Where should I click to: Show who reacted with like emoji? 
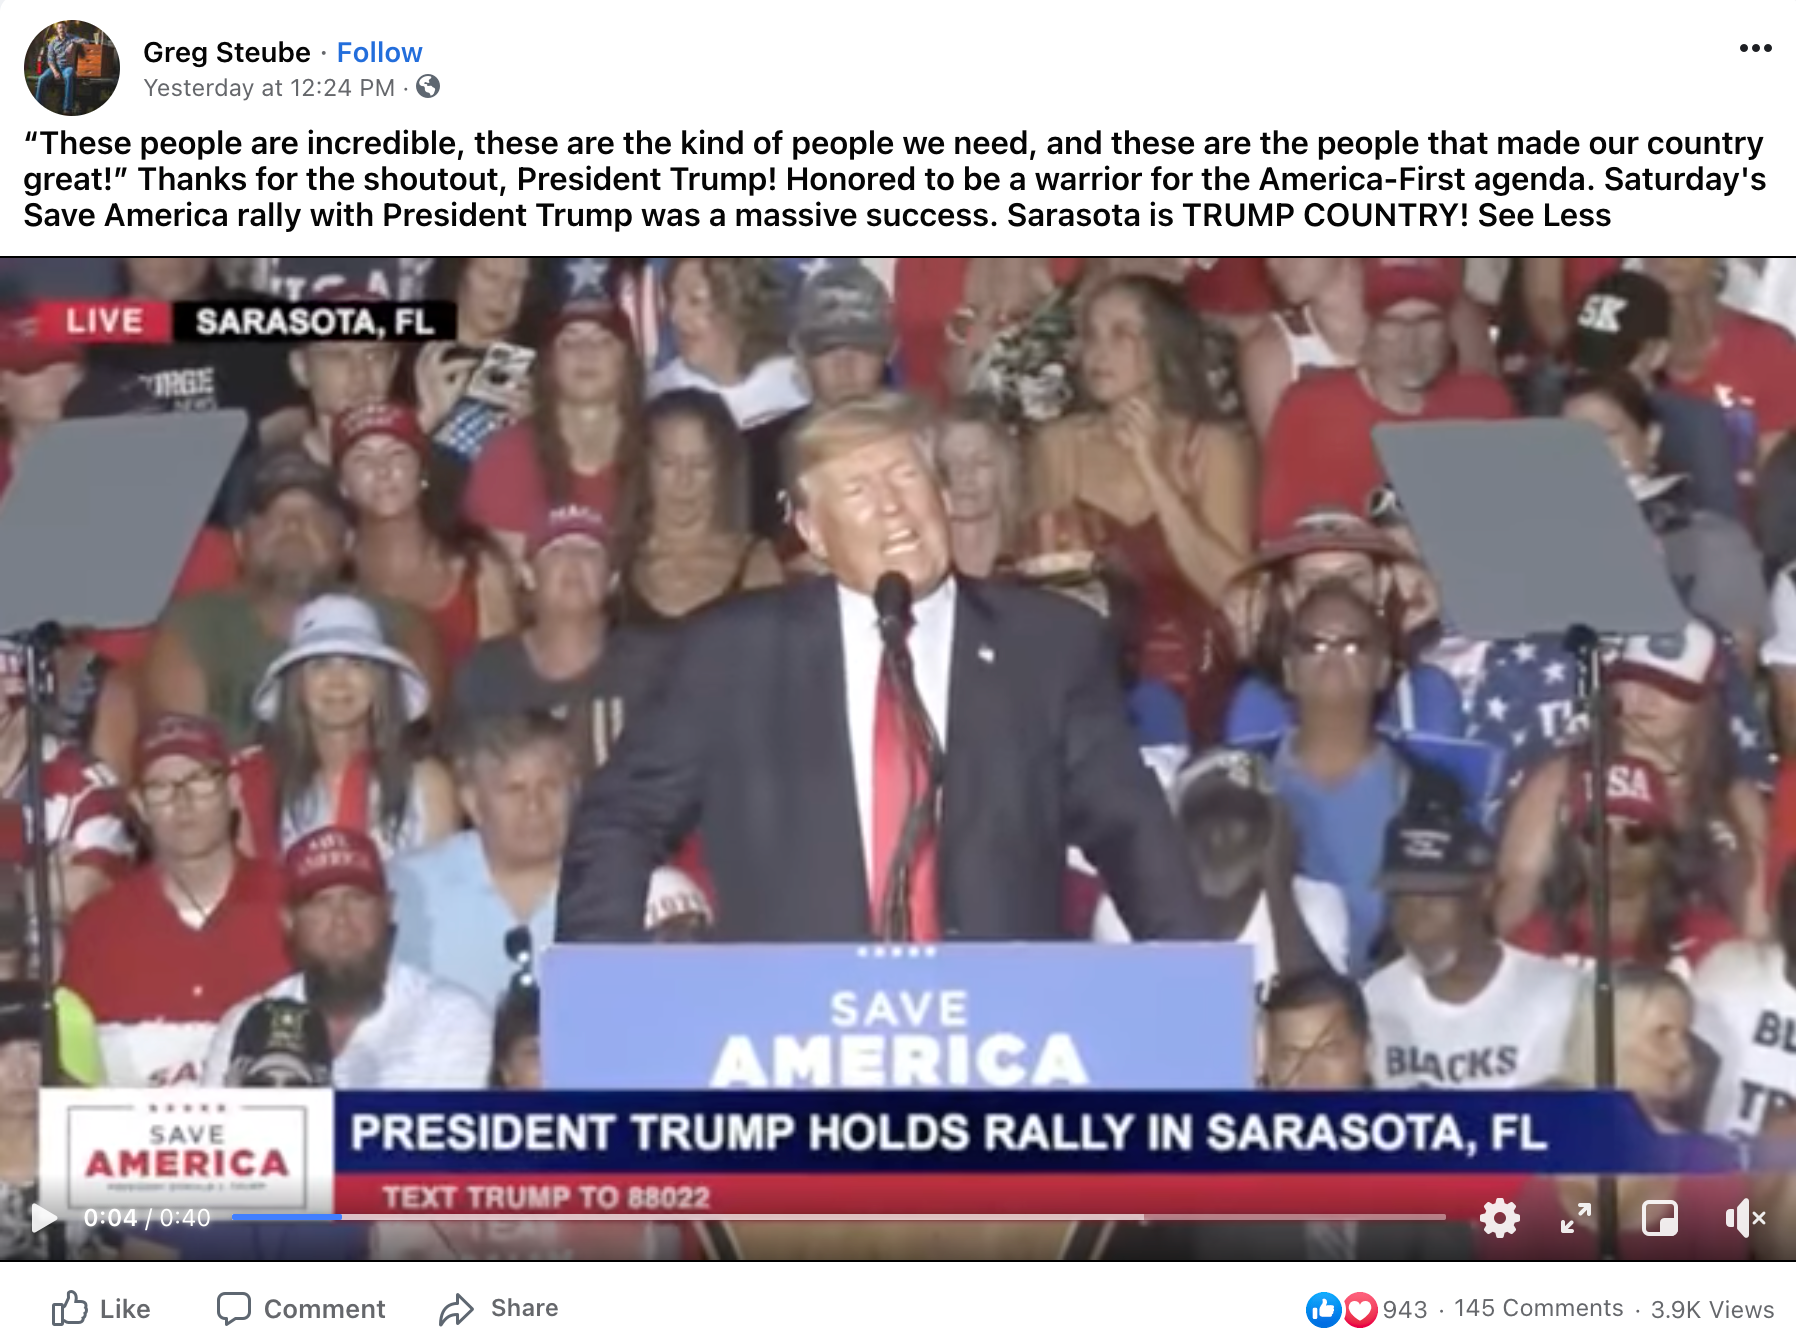coord(1322,1309)
